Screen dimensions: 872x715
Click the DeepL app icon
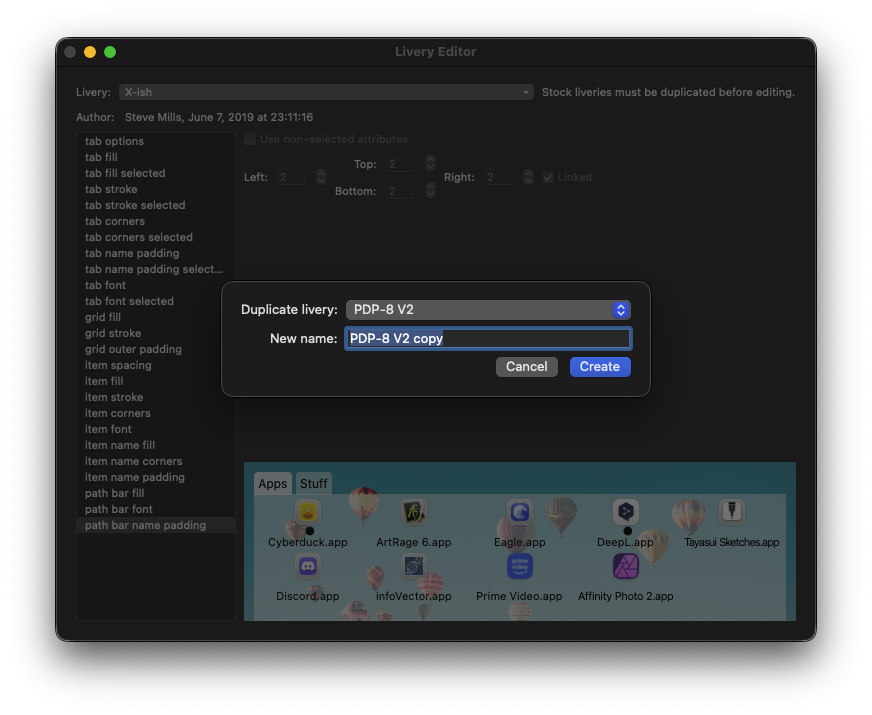(x=626, y=512)
